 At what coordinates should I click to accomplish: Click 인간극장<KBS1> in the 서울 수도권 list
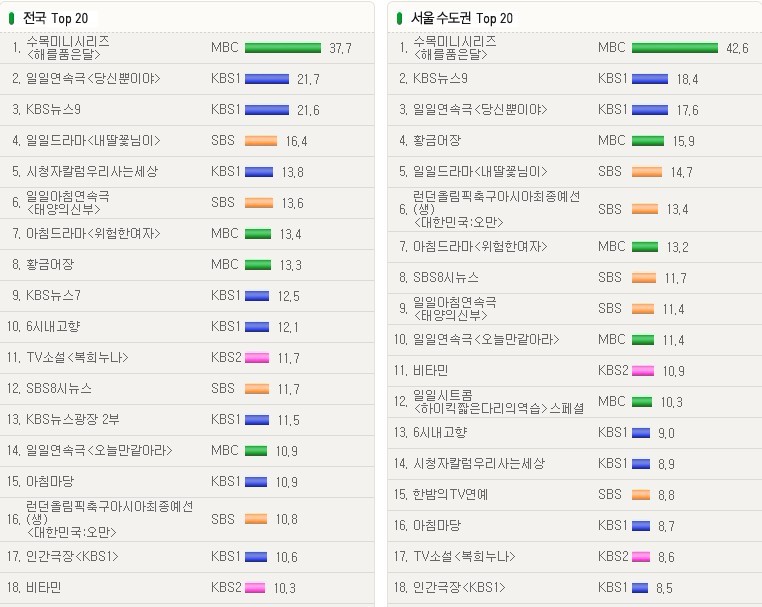459,588
